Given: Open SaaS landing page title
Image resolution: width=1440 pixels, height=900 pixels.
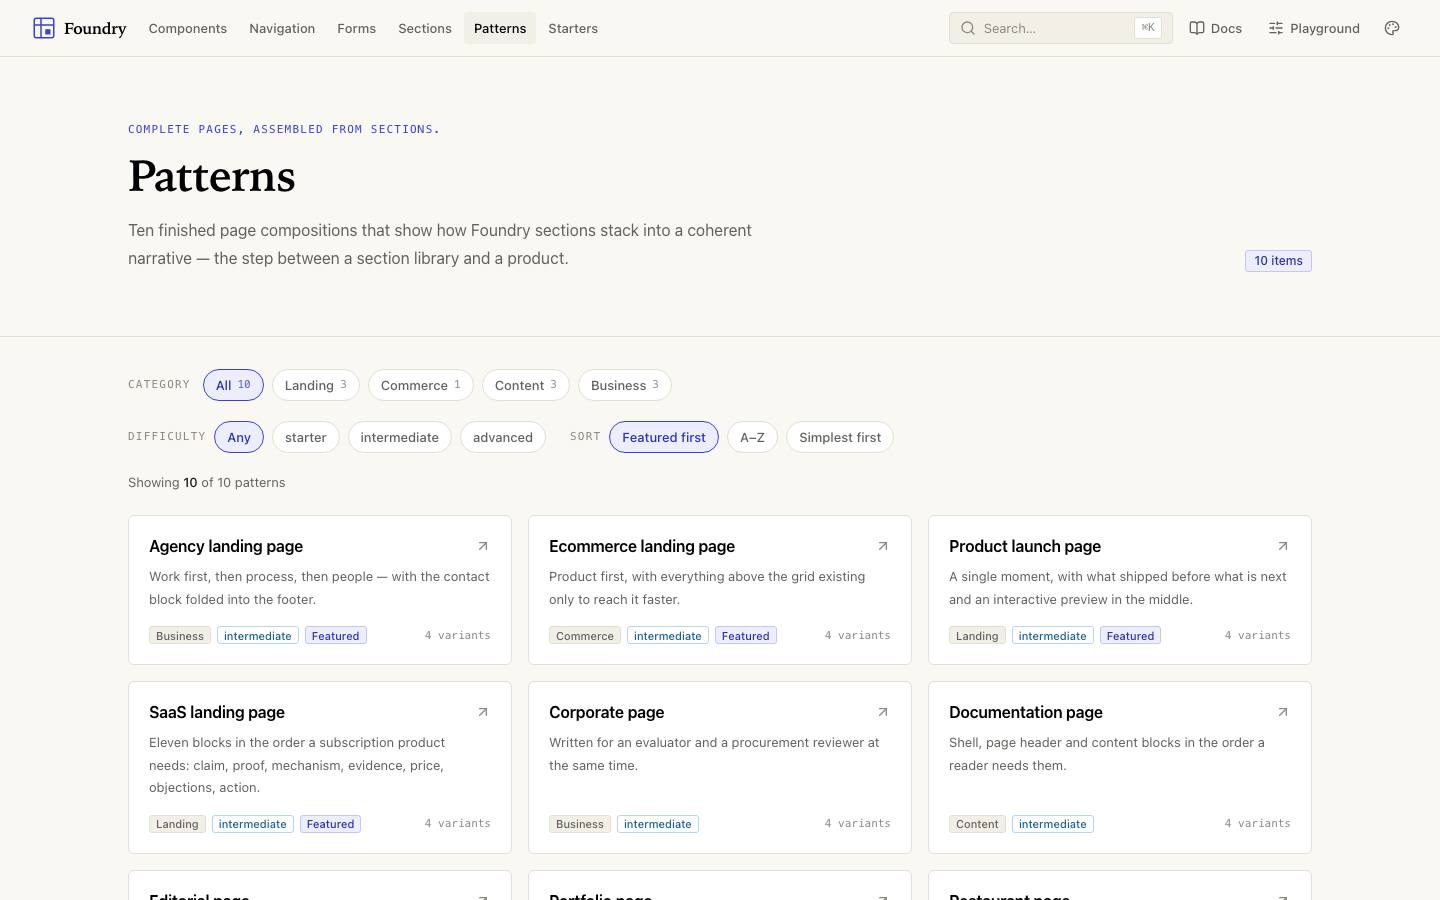Looking at the screenshot, I should click(217, 712).
